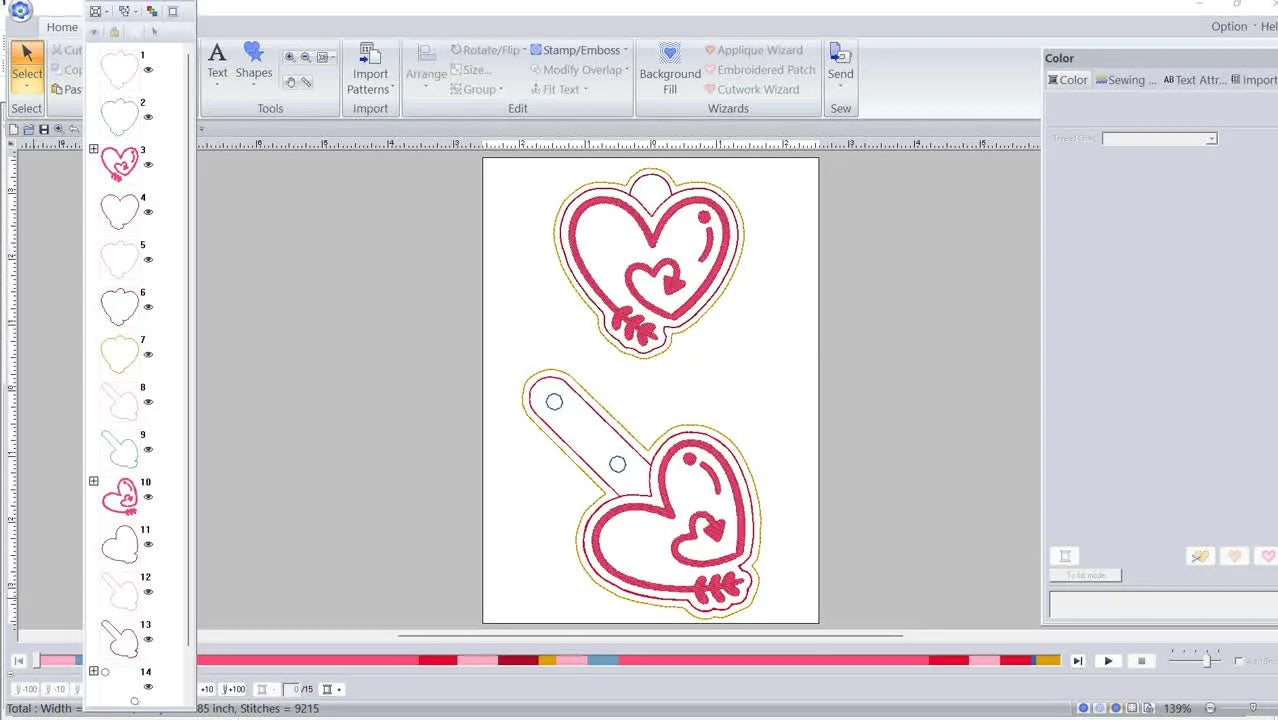The height and width of the screenshot is (720, 1278).
Task: Switch to the Sewing tab in the Color panel
Action: click(x=1124, y=79)
